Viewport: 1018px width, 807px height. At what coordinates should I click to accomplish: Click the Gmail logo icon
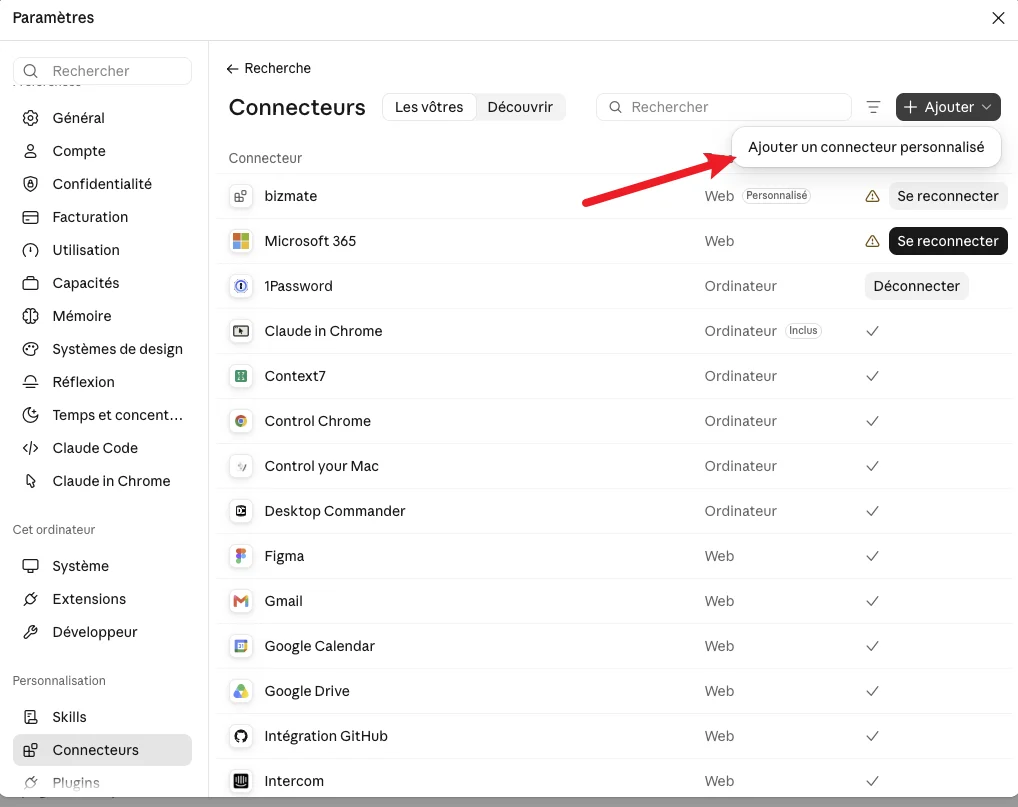coord(241,601)
